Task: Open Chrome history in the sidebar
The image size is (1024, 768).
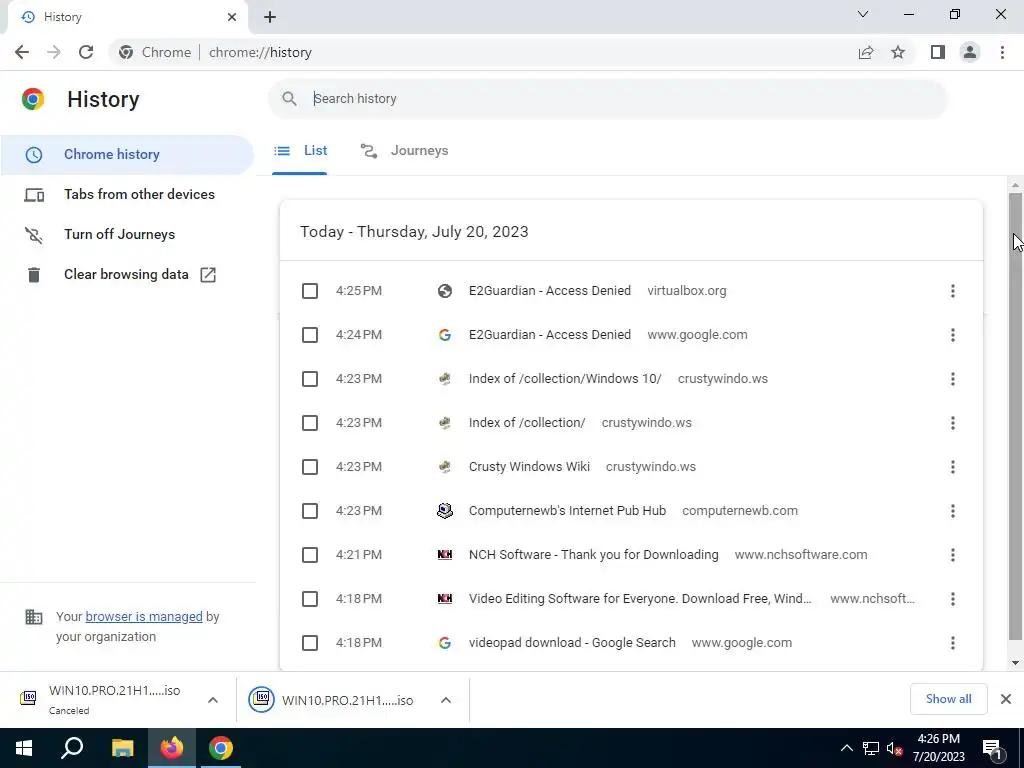Action: [x=127, y=155]
